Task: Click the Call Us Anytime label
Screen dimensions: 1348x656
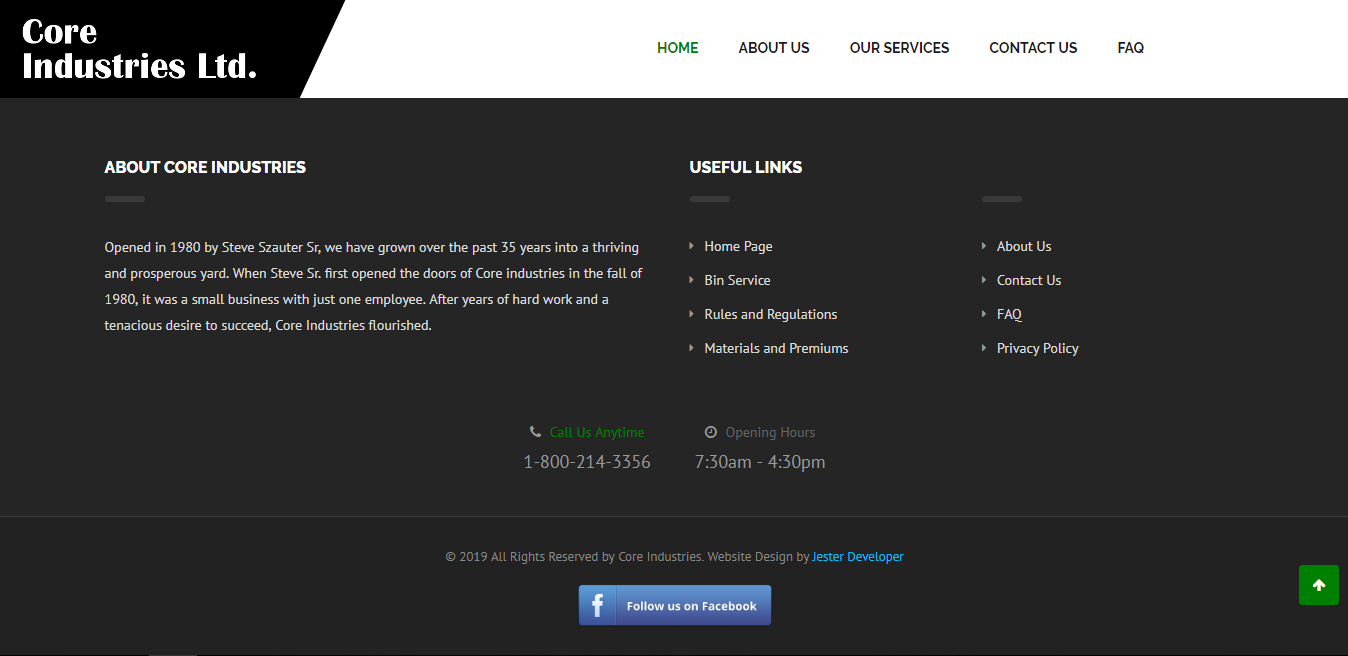Action: coord(597,432)
